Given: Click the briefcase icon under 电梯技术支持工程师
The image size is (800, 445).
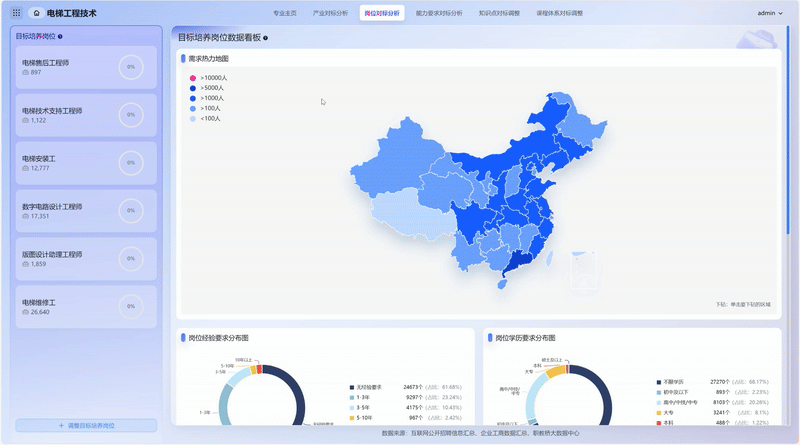Looking at the screenshot, I should coord(25,120).
